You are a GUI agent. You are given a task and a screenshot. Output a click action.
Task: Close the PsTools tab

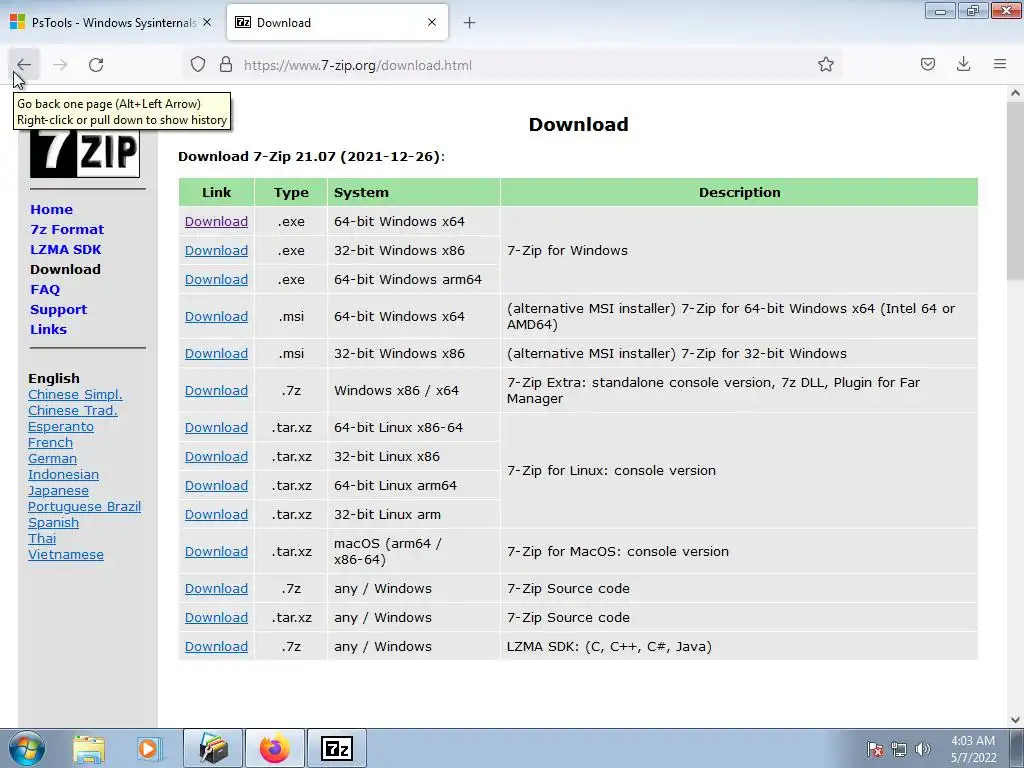(207, 22)
